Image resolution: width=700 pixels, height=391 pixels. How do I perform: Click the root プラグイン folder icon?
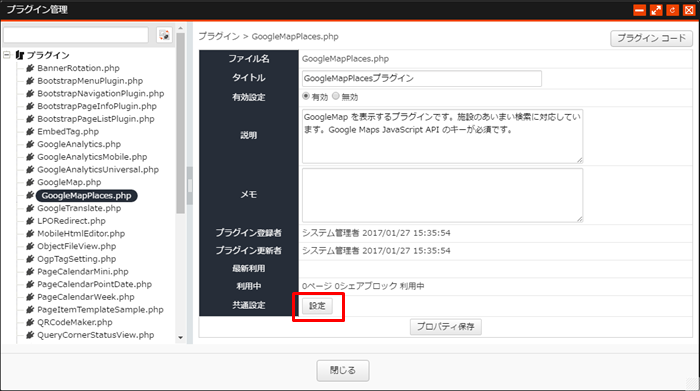(x=19, y=55)
